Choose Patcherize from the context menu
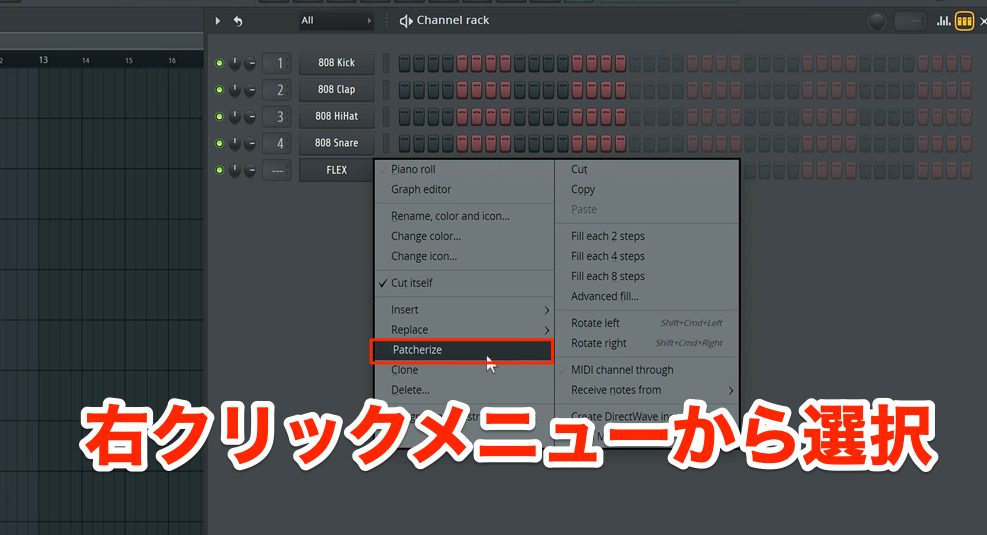987x535 pixels. coord(461,350)
